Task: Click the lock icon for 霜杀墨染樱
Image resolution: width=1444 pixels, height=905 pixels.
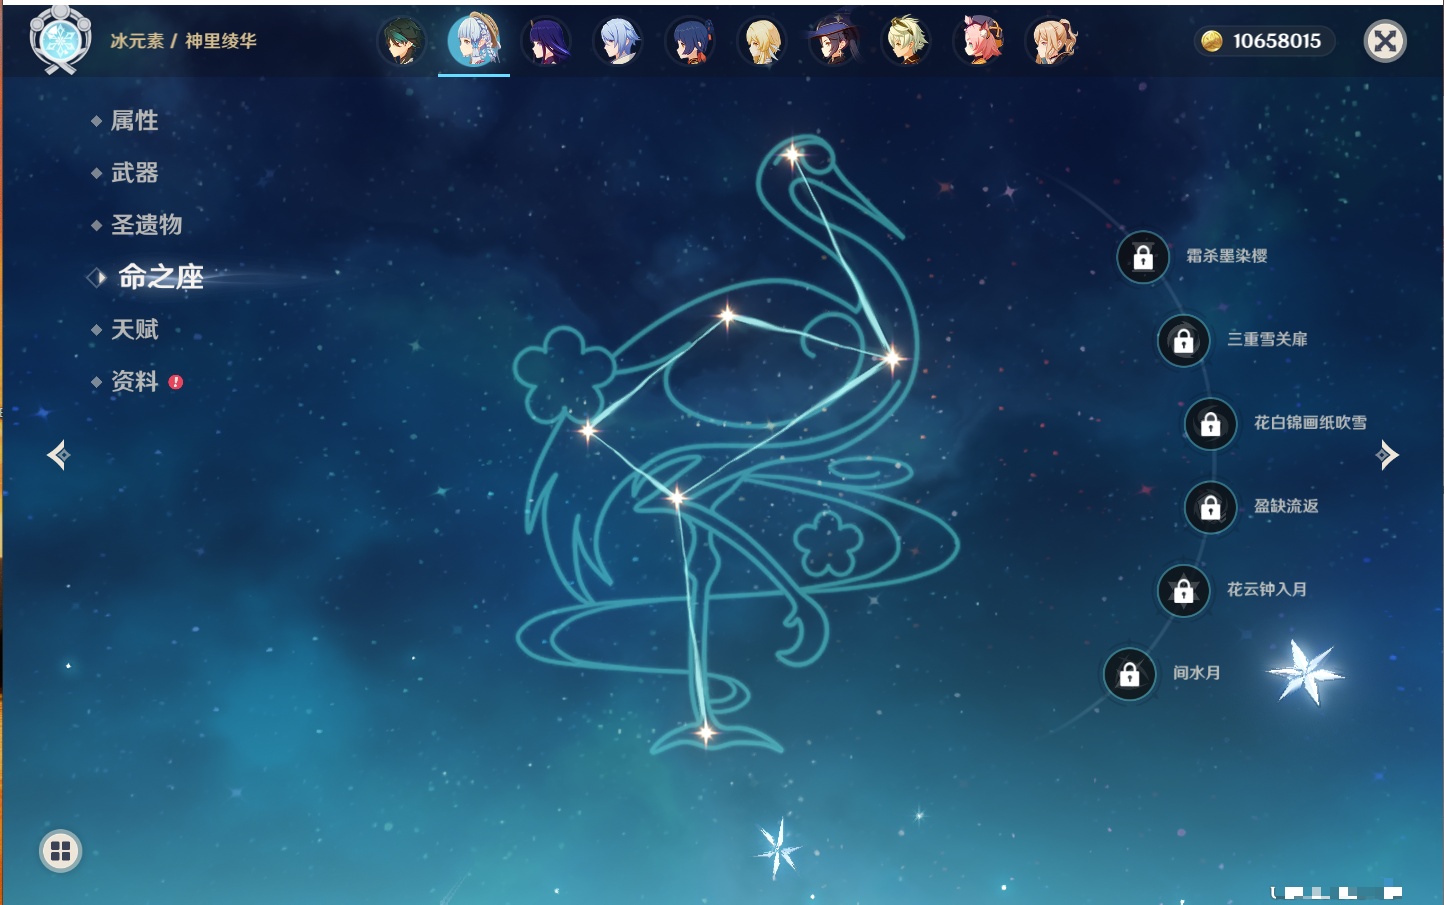Action: (x=1143, y=257)
